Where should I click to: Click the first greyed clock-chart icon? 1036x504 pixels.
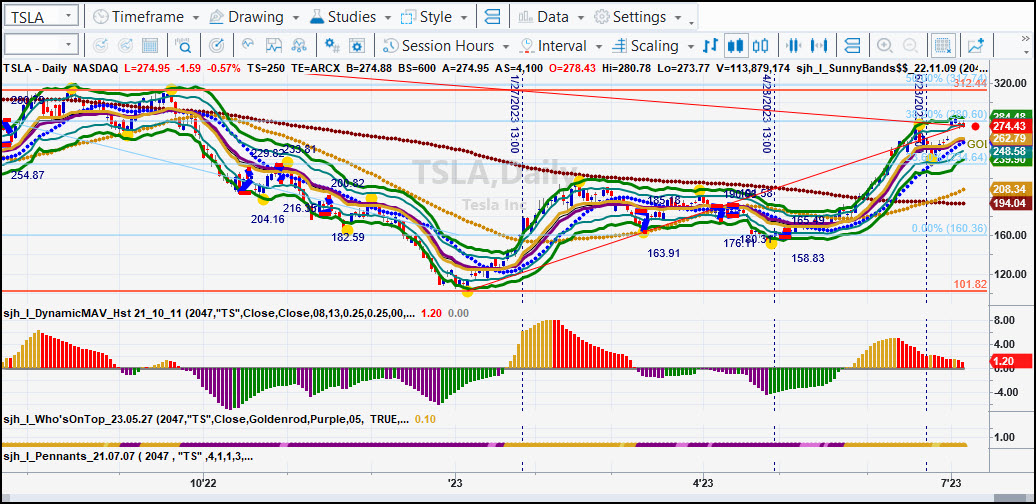tap(100, 46)
